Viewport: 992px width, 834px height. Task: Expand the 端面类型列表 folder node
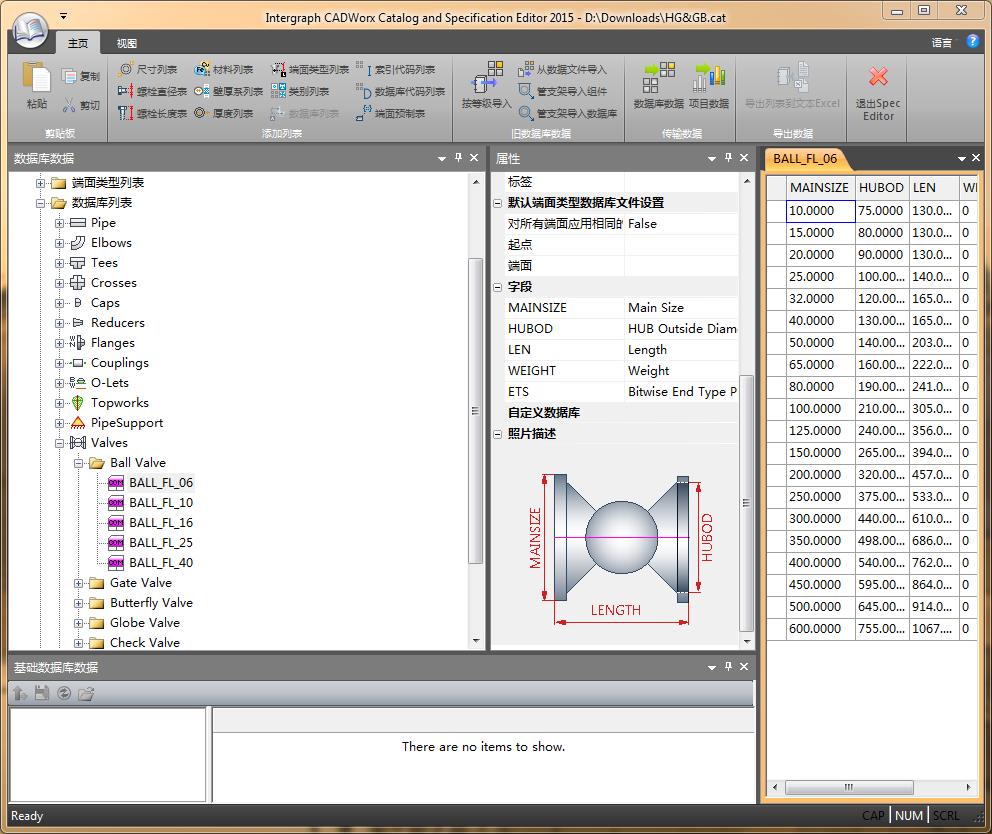[40, 183]
